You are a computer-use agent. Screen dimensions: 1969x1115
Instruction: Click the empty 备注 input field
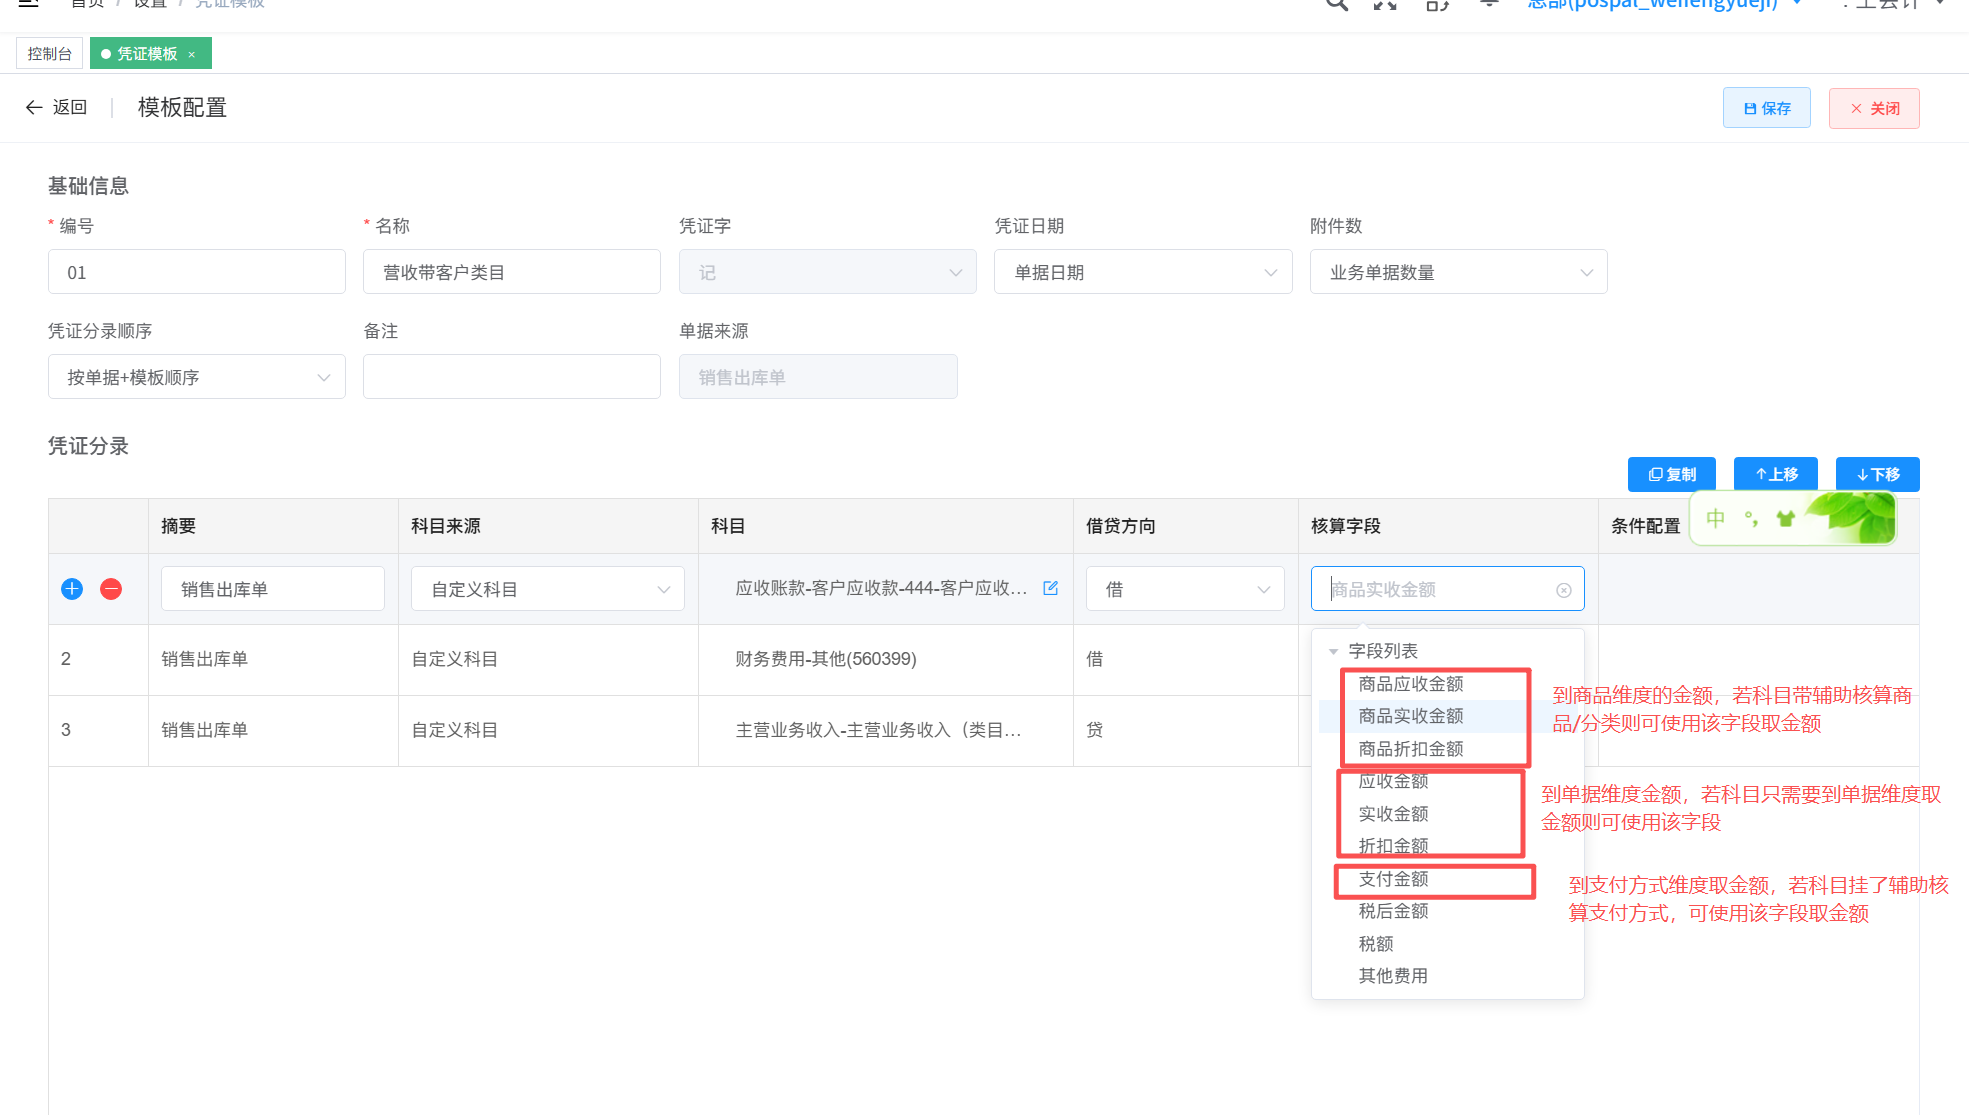511,377
